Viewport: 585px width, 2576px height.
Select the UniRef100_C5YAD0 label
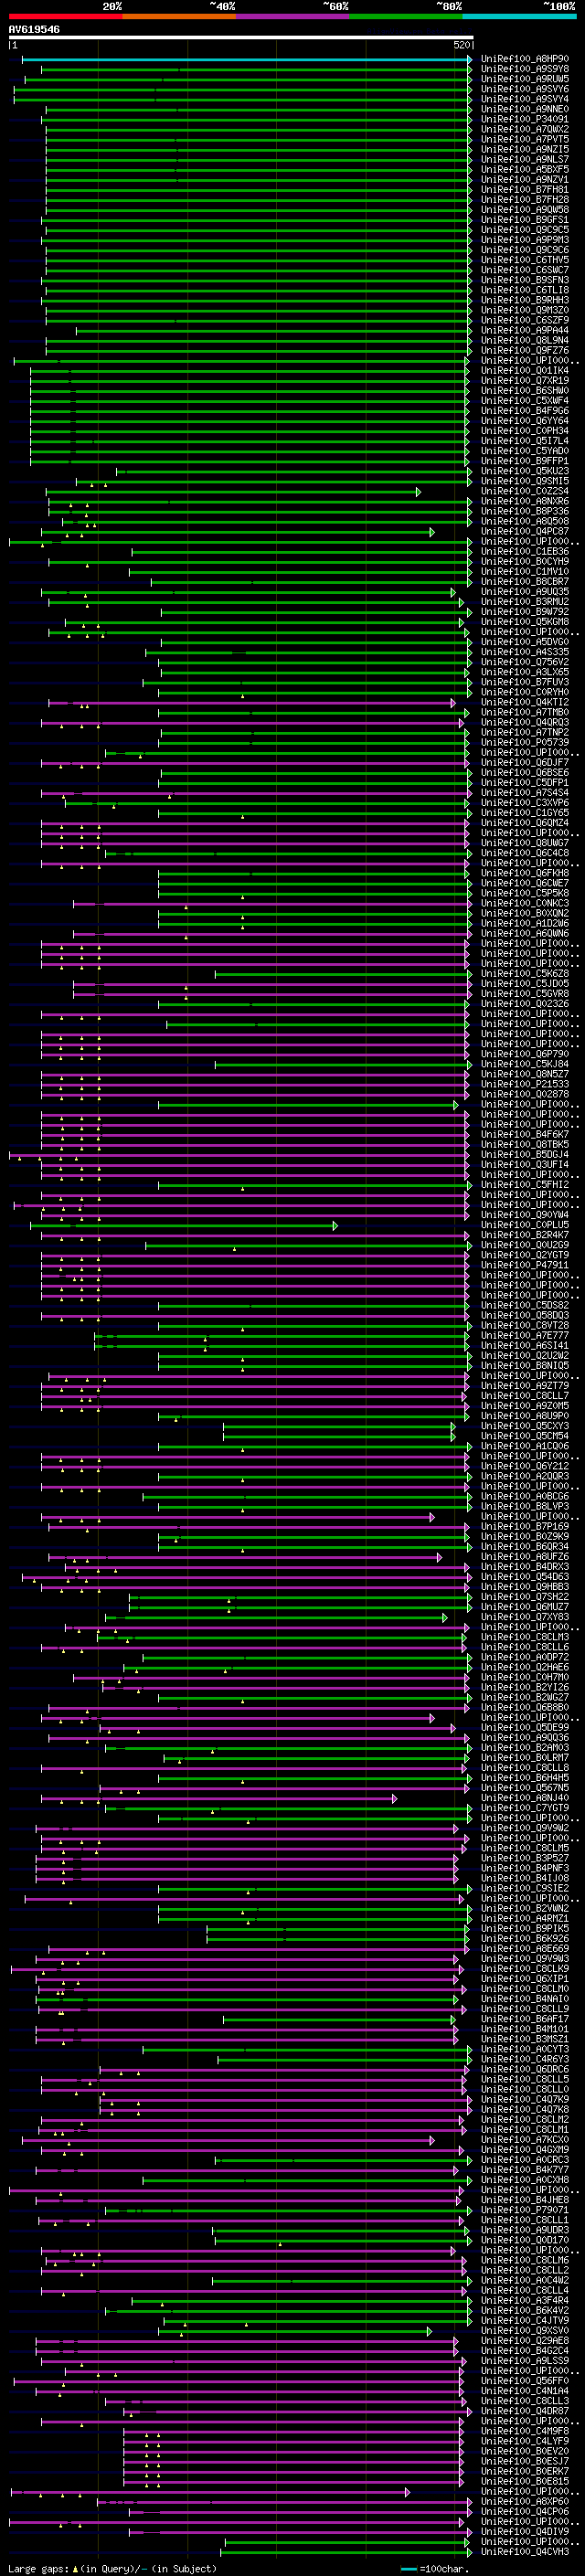[525, 451]
